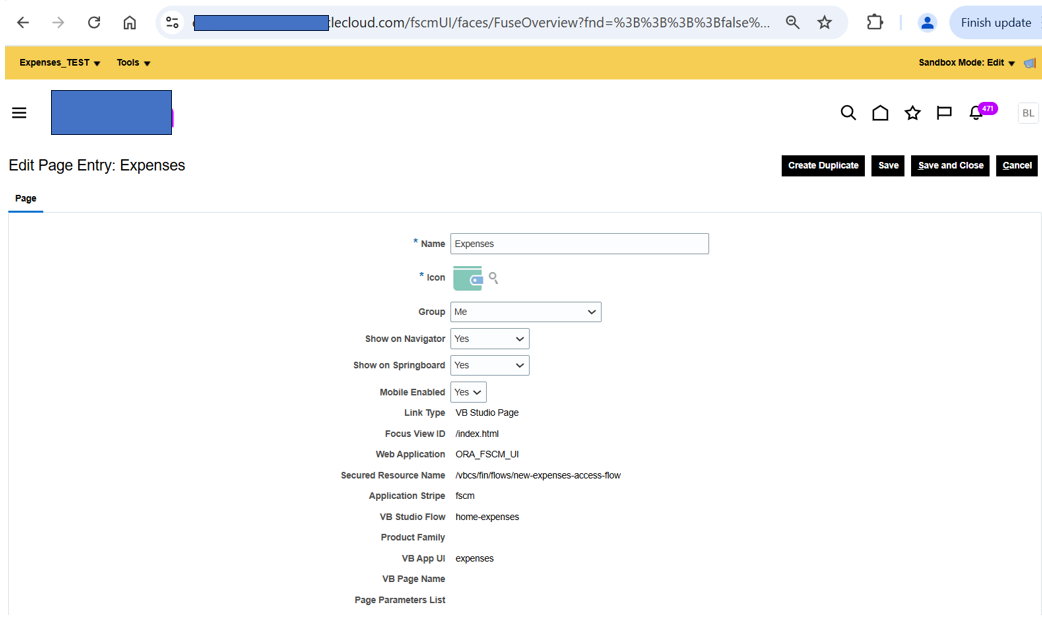Search for a different icon

493,278
